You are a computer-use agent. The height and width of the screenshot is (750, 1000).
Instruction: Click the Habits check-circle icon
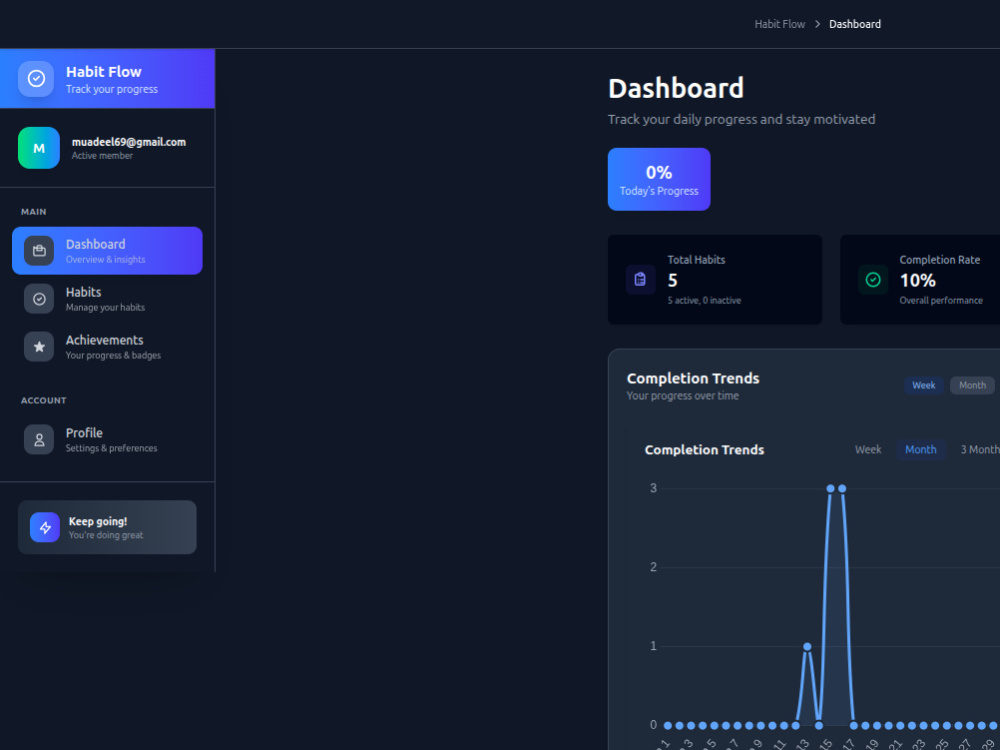coord(39,298)
